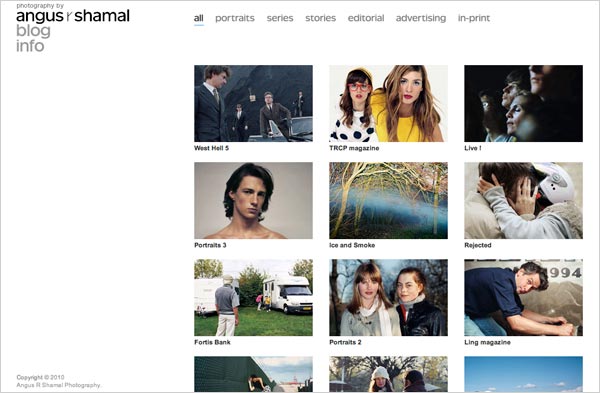Click the 'Fortis Bank' caption
The height and width of the screenshot is (393, 600).
click(212, 342)
